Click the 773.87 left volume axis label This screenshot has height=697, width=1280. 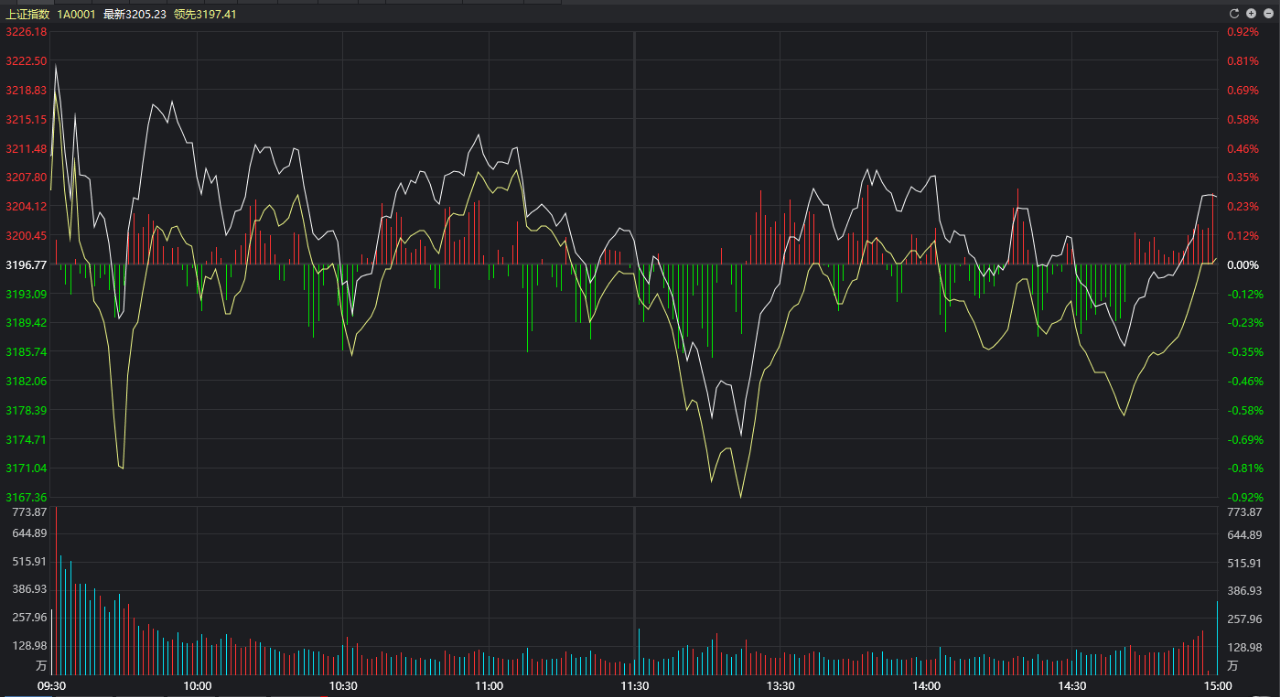30,511
